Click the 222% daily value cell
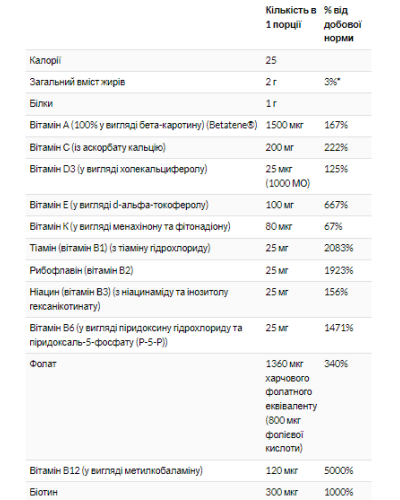 (336, 147)
